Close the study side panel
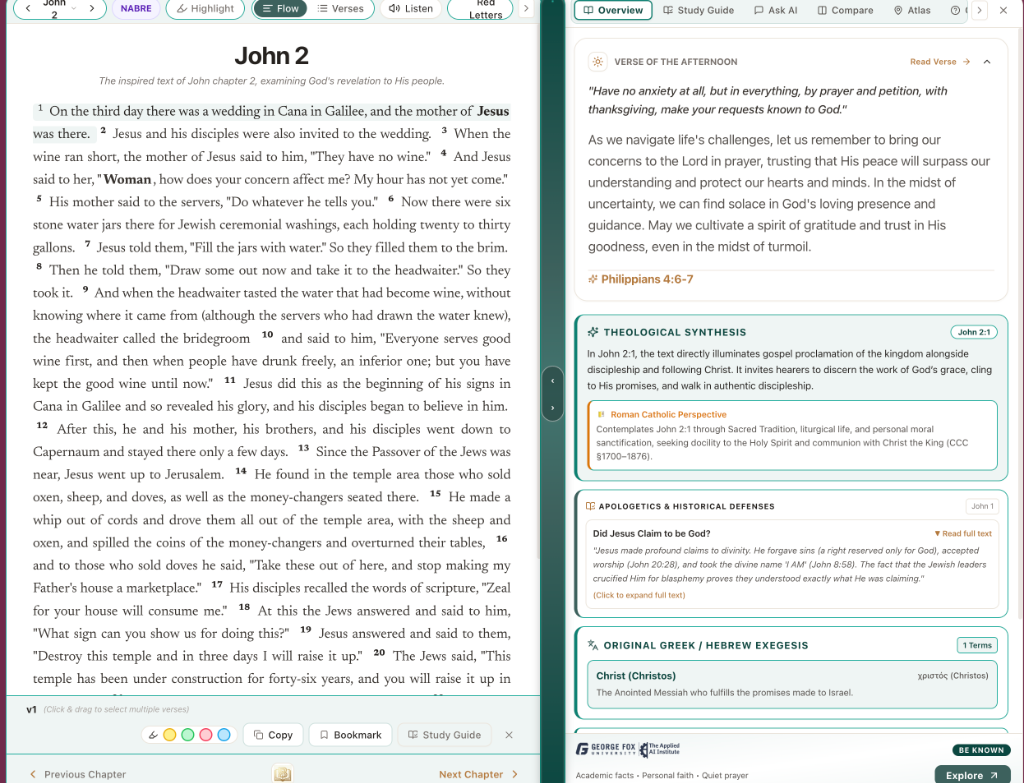The height and width of the screenshot is (783, 1024). click(1003, 10)
